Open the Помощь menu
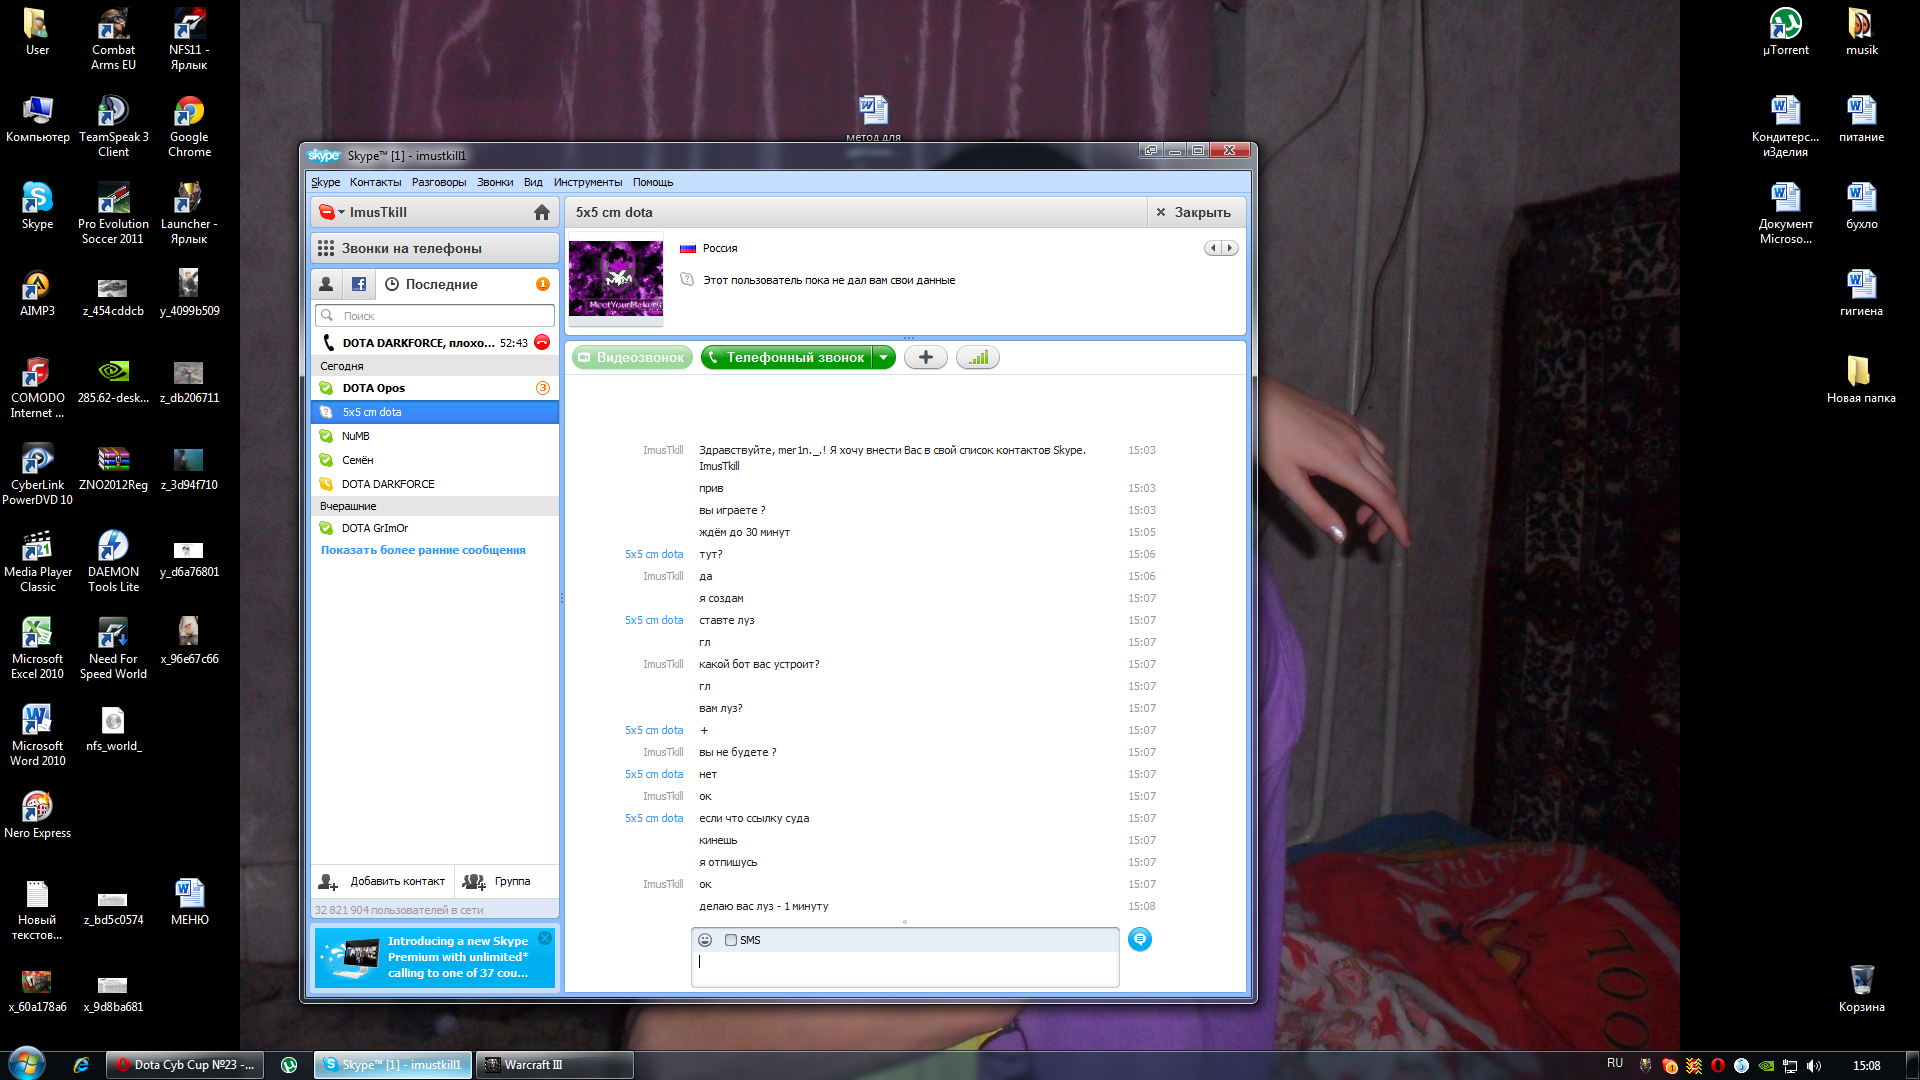This screenshot has width=1920, height=1080. (x=653, y=182)
